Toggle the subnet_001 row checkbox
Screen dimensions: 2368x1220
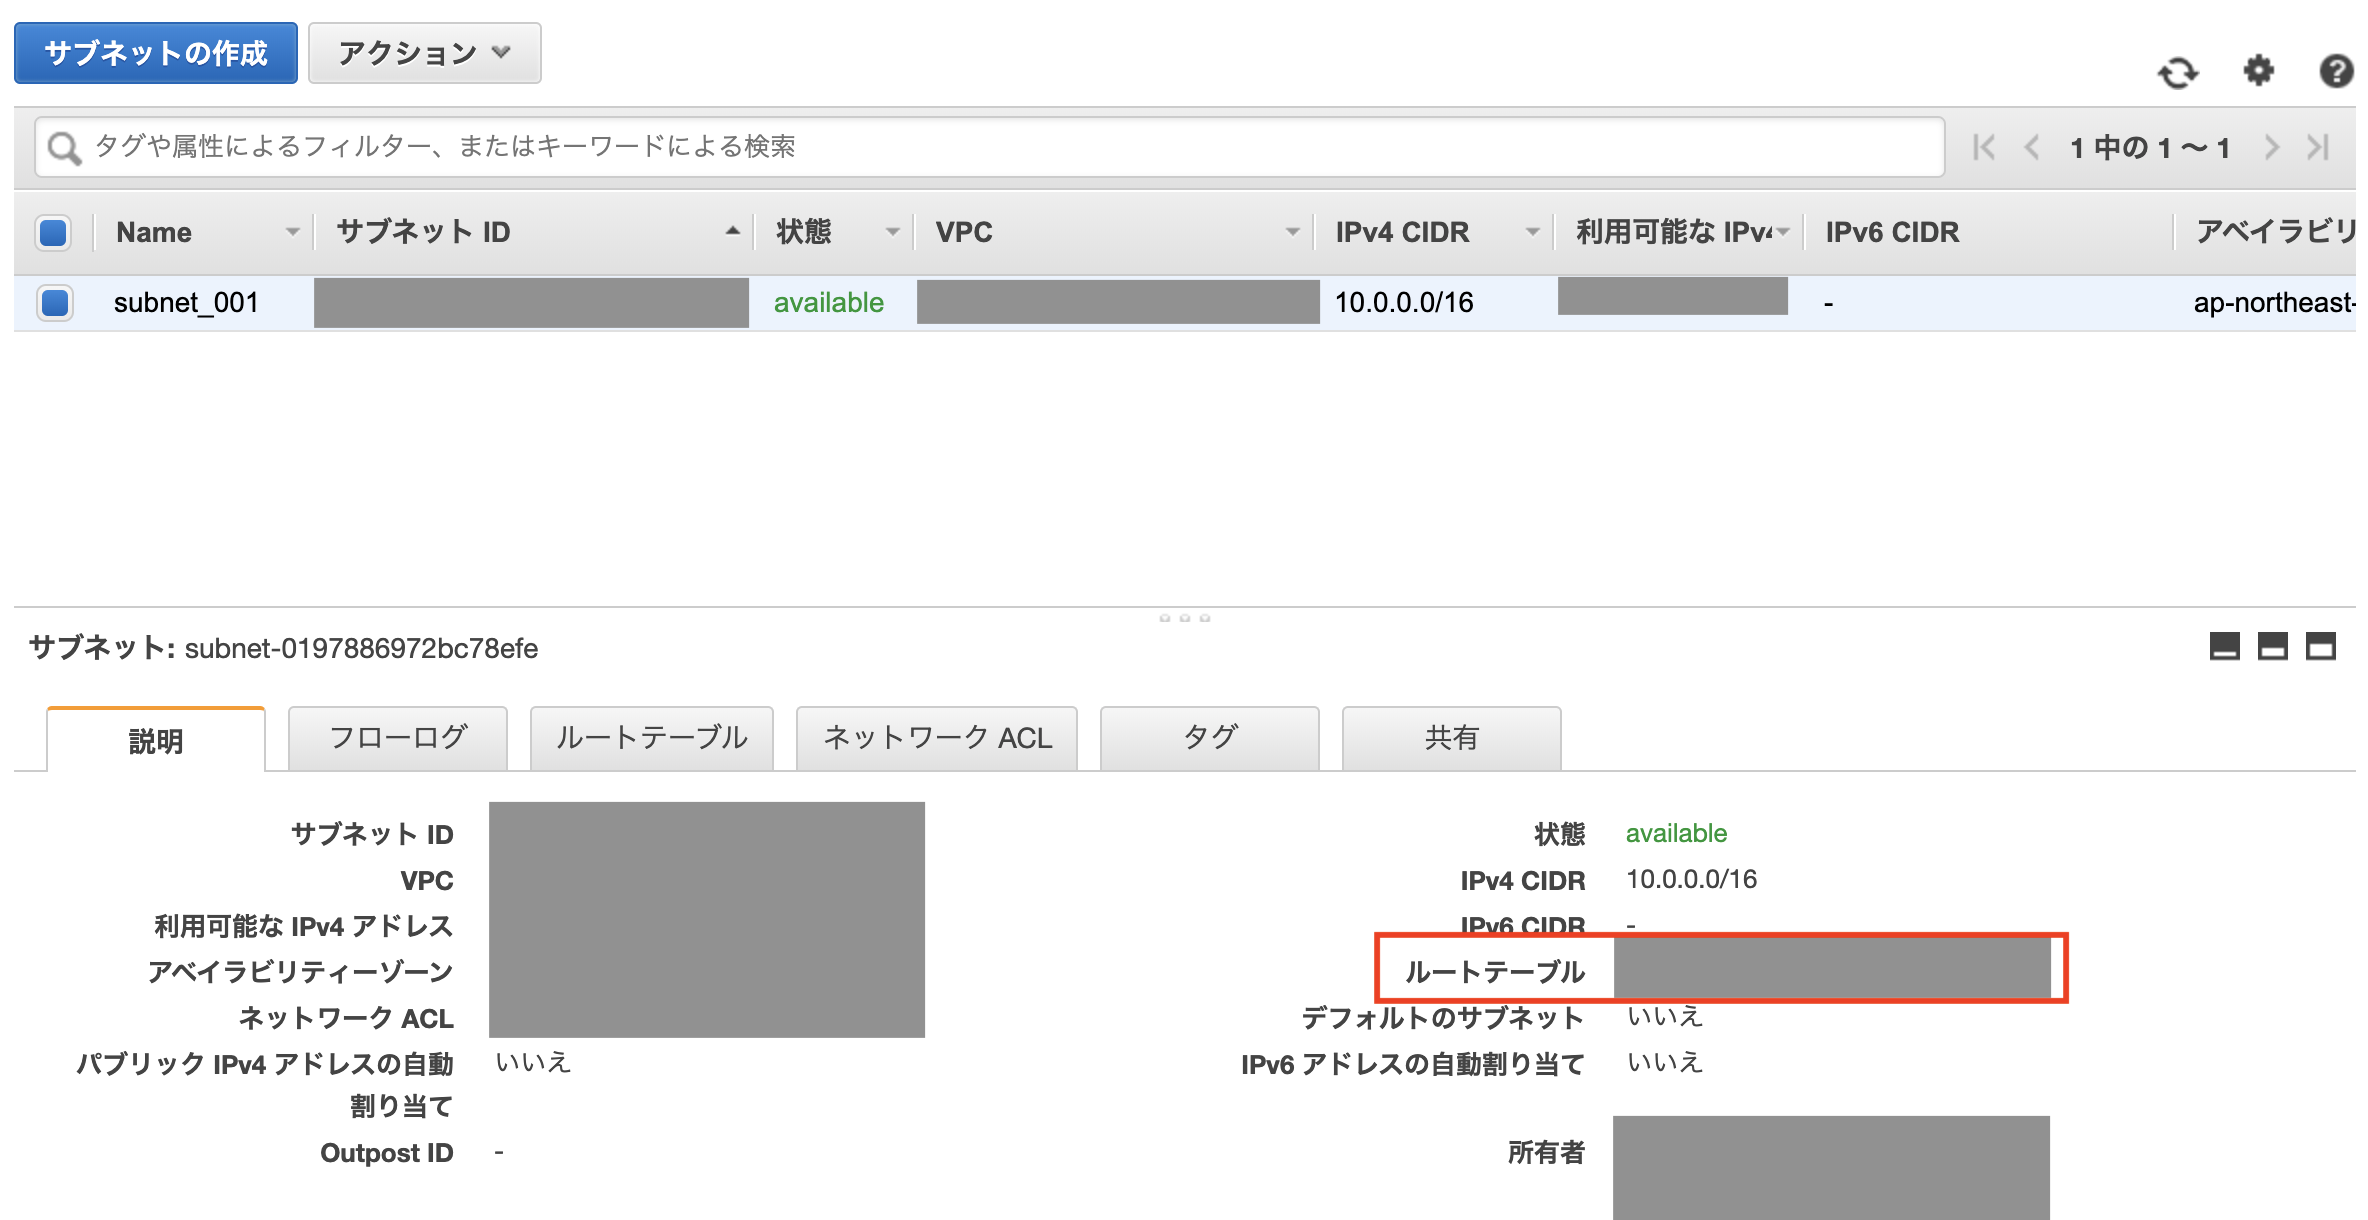[x=55, y=302]
